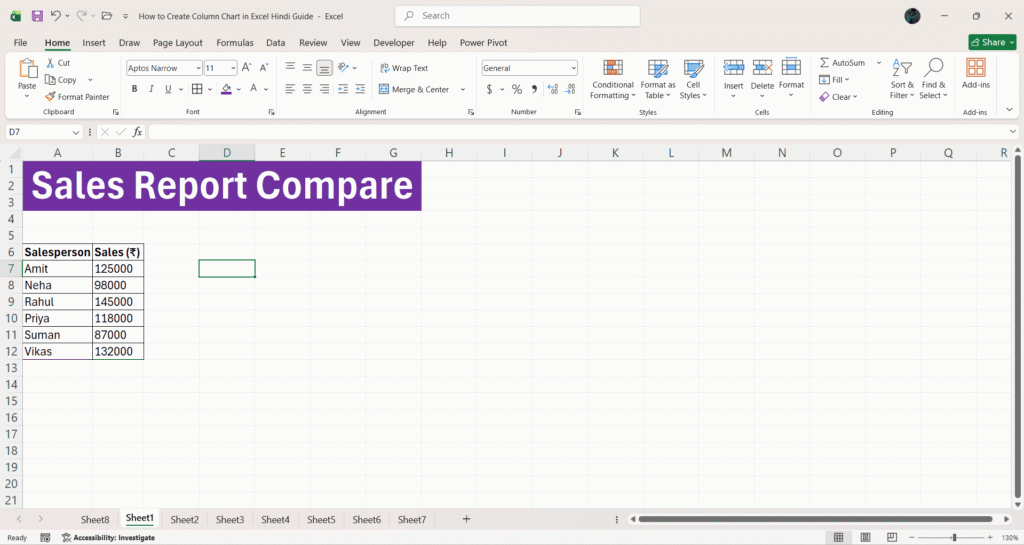This screenshot has width=1024, height=545.
Task: Click the Search box in title bar
Action: [517, 16]
